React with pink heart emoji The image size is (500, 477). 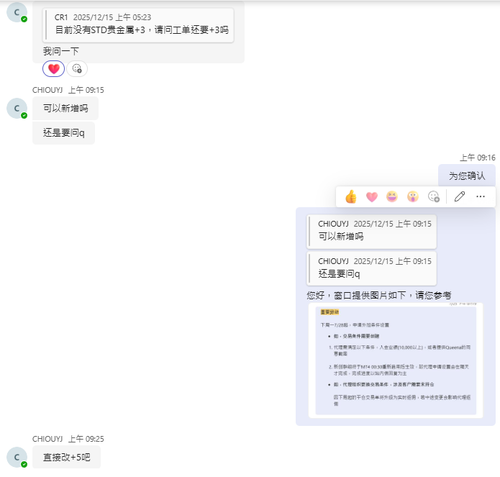[x=372, y=197]
